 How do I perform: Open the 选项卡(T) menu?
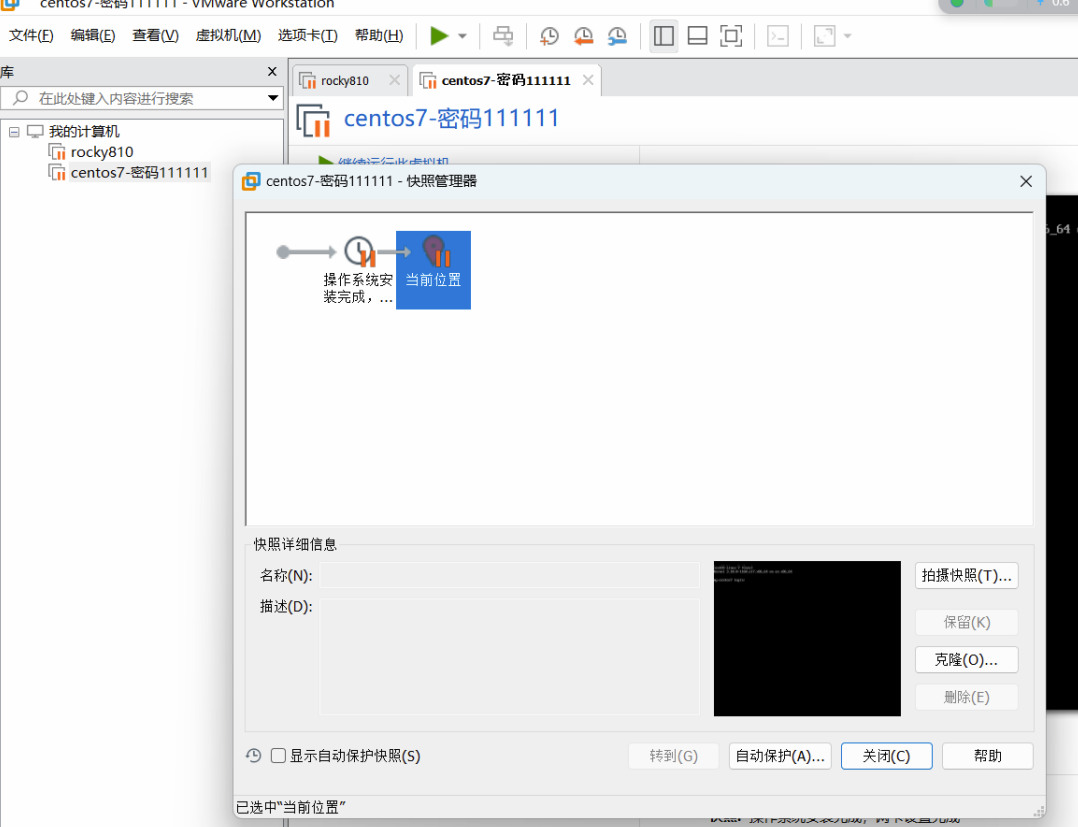pos(307,36)
